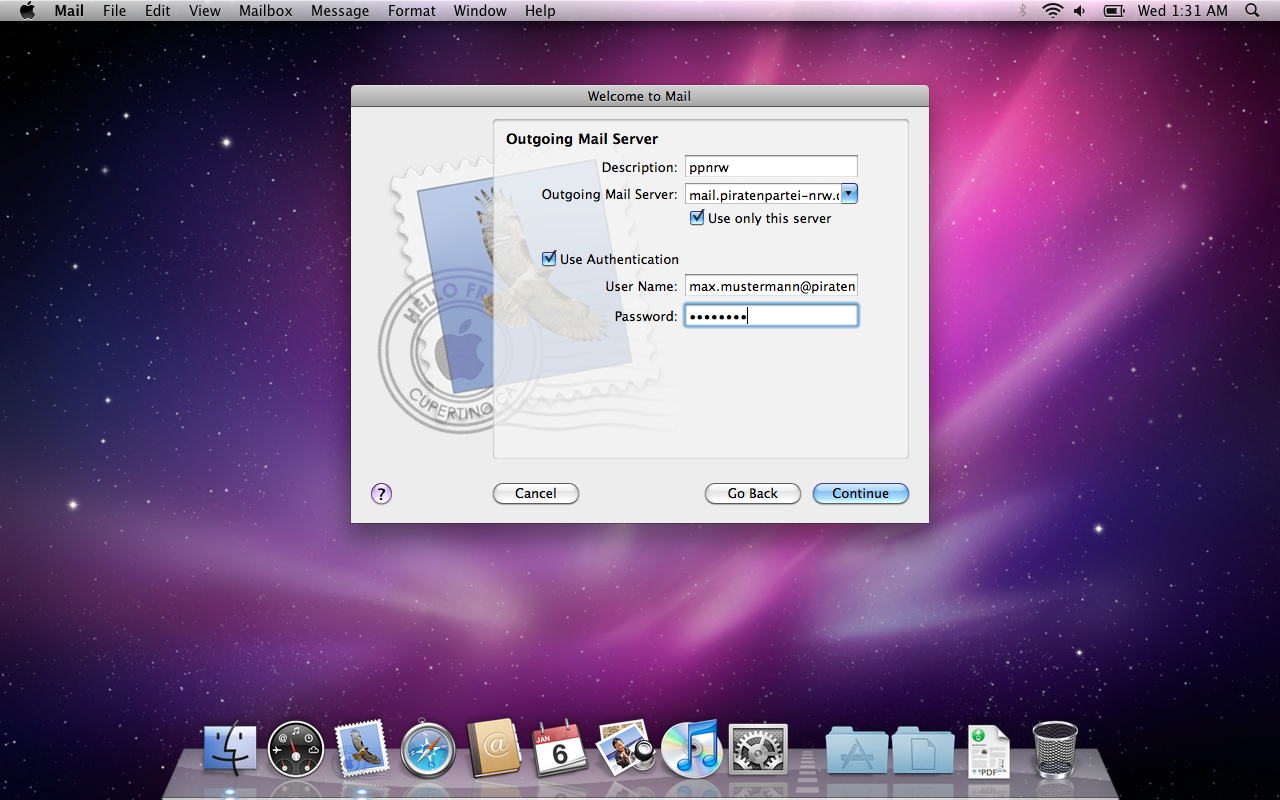
Task: Uncheck Use only this server
Action: (697, 218)
